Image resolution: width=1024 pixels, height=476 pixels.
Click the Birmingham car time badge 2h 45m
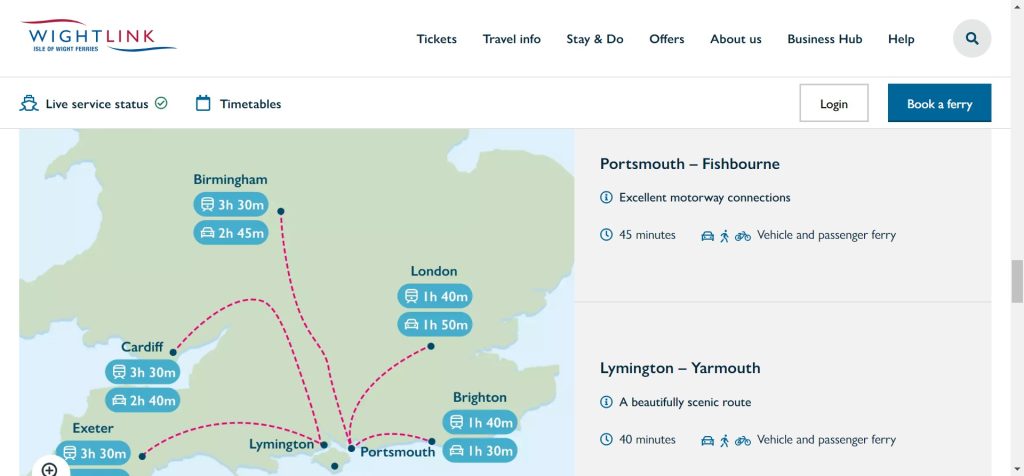231,233
